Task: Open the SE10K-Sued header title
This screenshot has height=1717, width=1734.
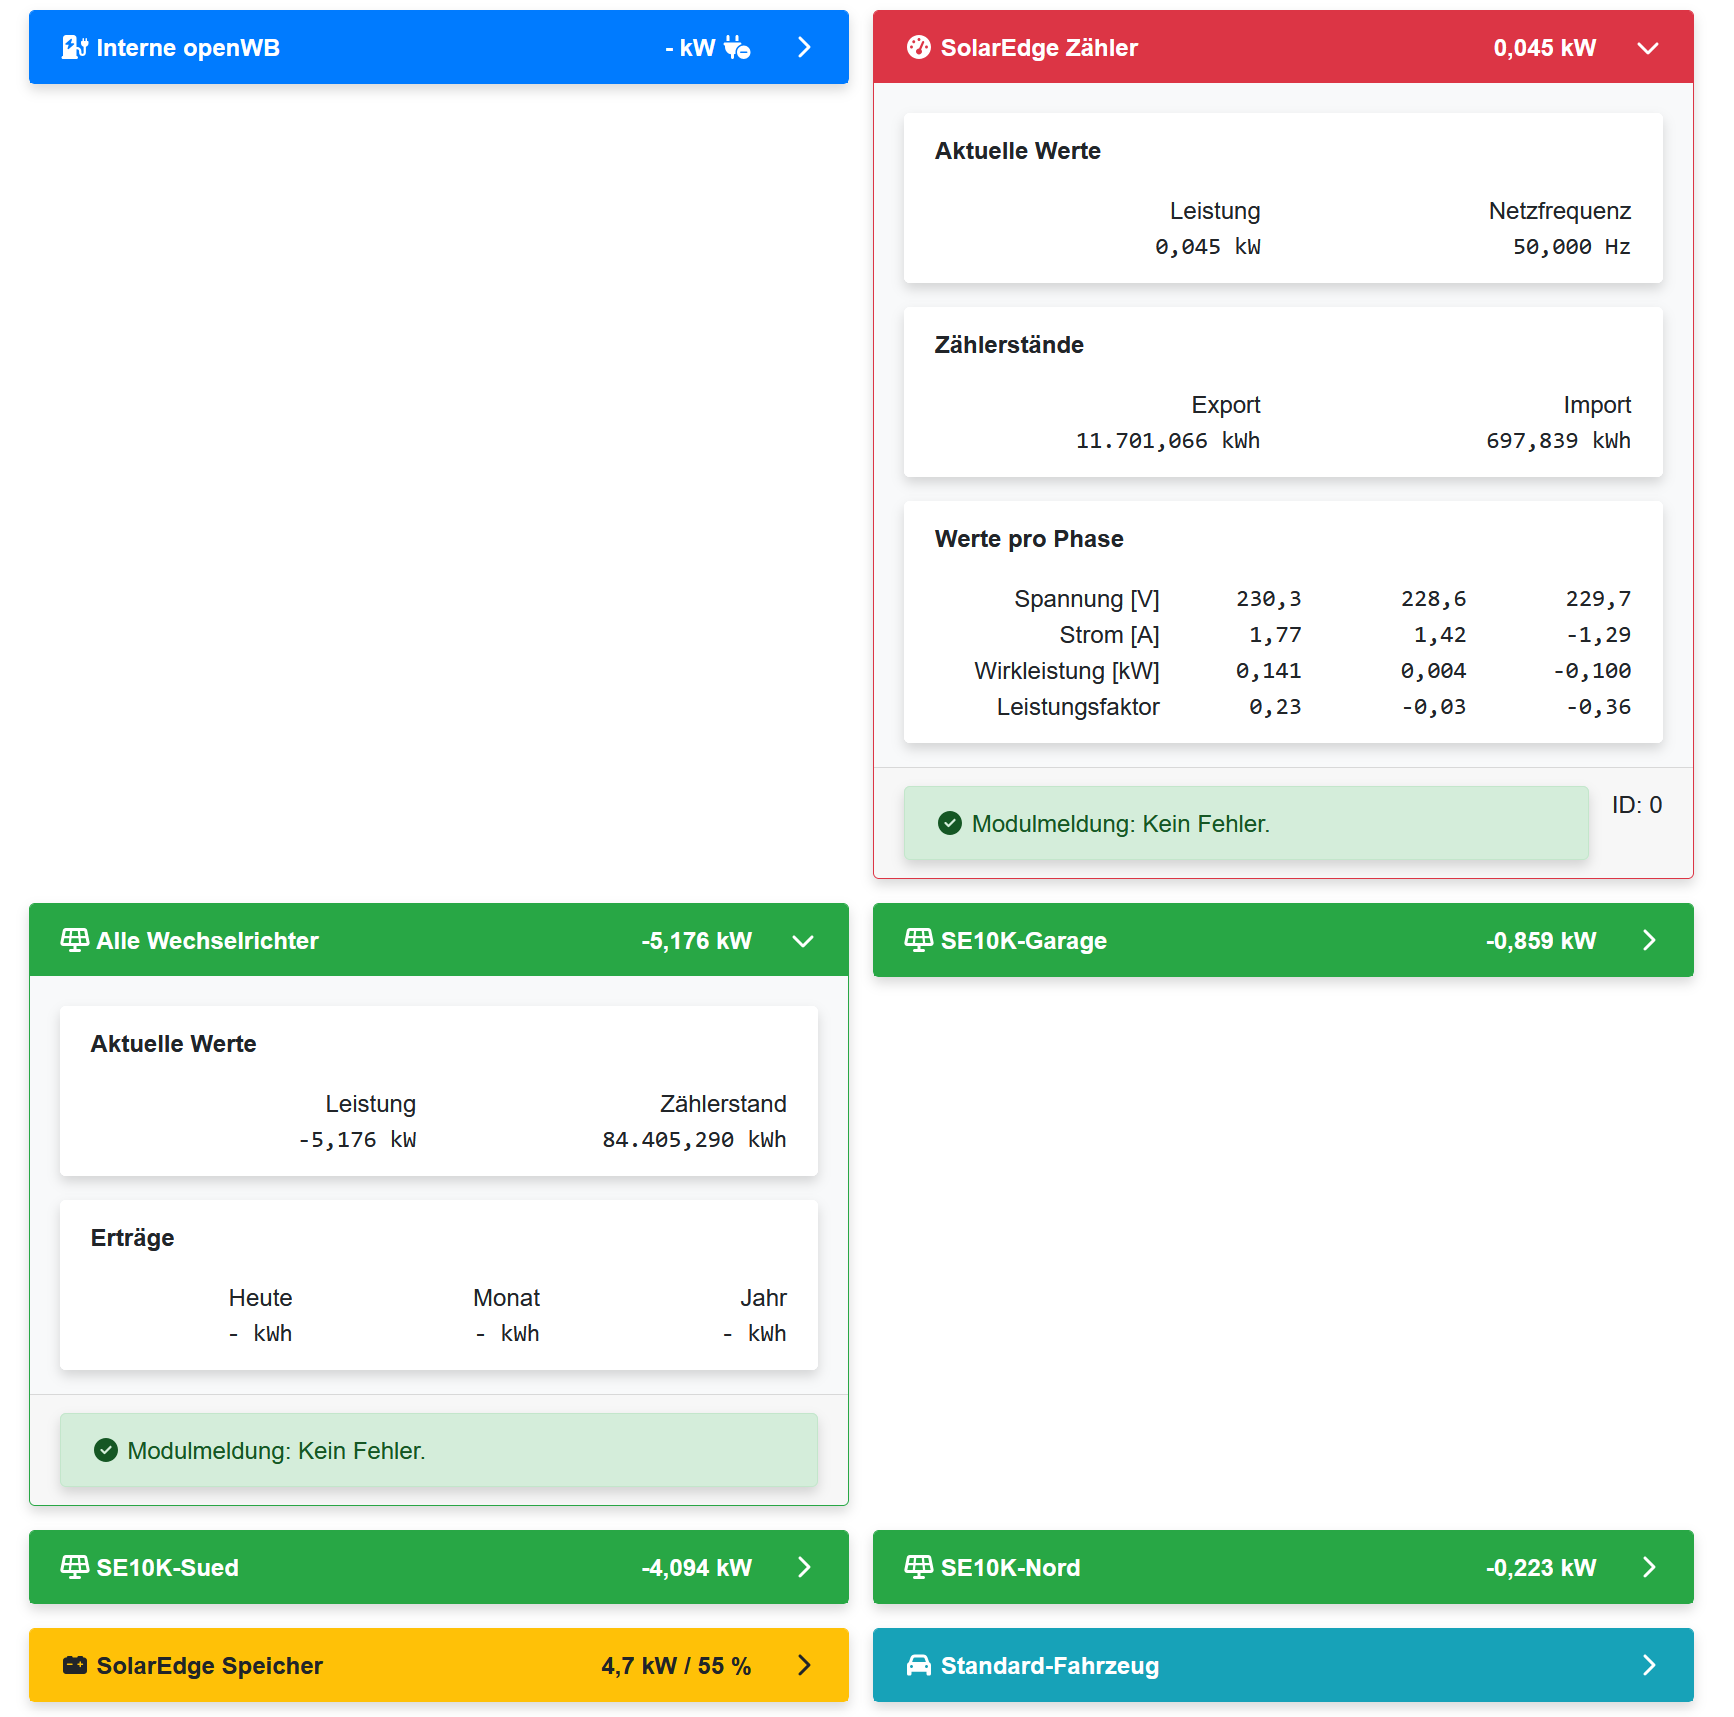Action: (167, 1568)
